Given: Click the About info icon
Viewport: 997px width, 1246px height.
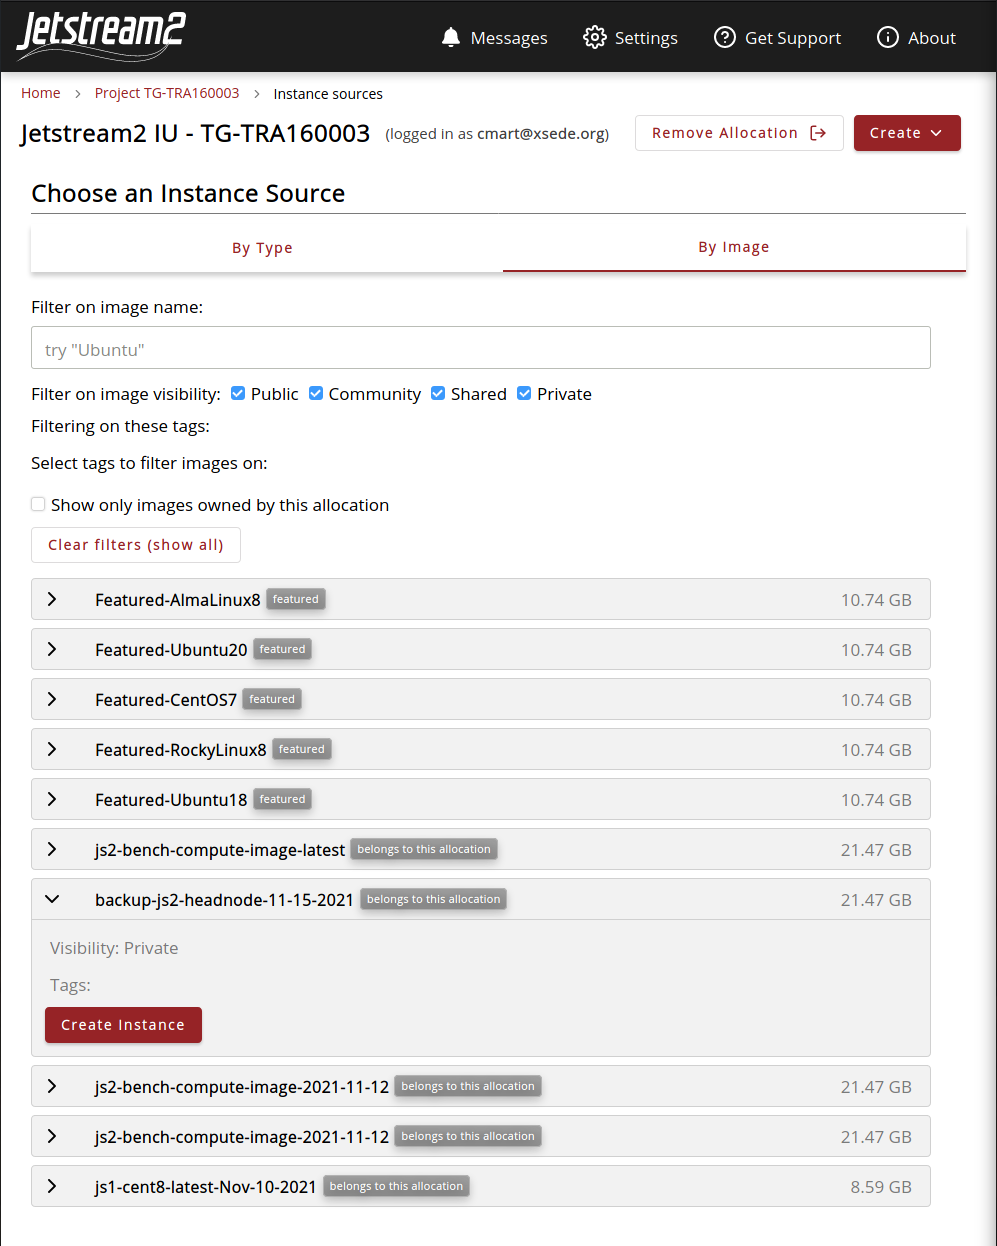Looking at the screenshot, I should pos(888,37).
